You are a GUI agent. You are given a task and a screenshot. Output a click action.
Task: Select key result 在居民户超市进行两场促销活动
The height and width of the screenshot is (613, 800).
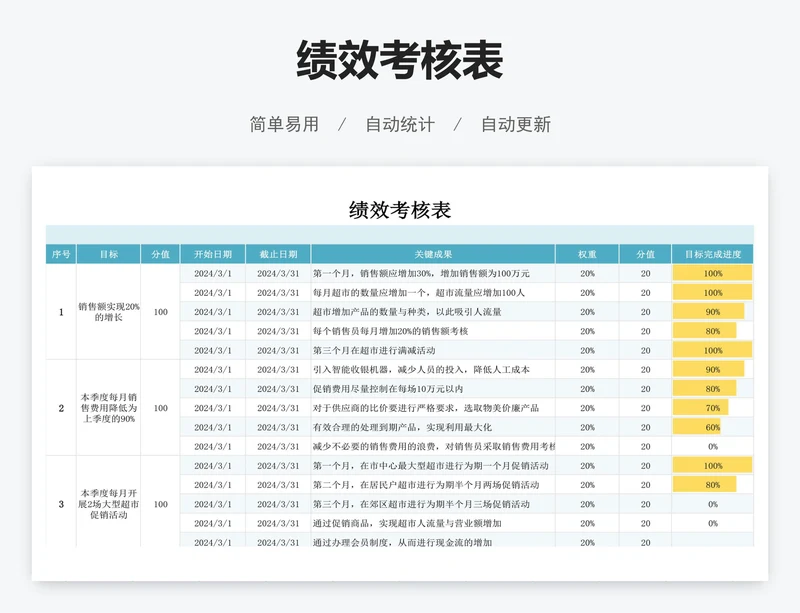point(433,485)
